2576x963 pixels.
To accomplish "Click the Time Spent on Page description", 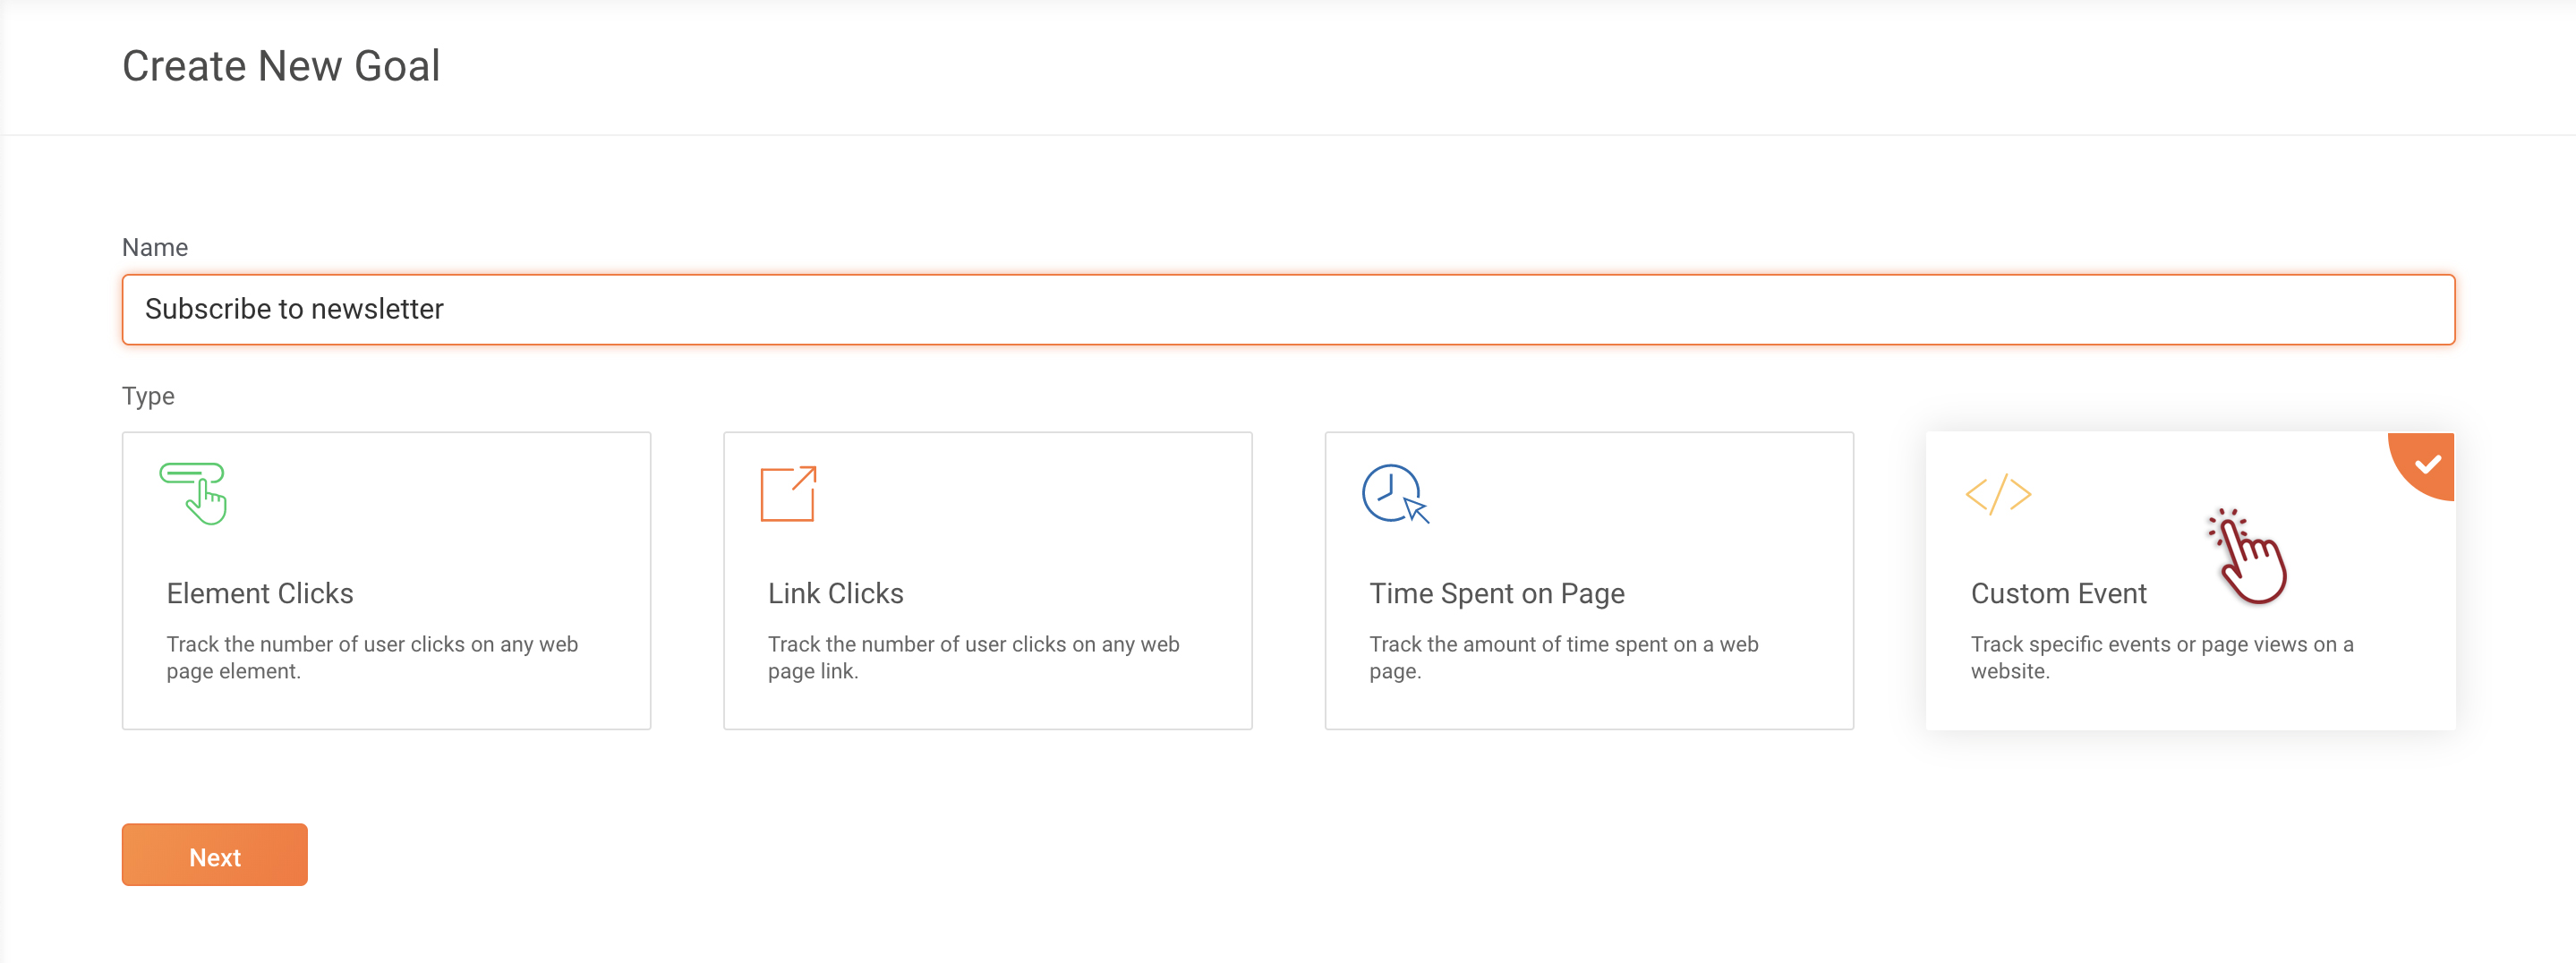I will pos(1563,657).
